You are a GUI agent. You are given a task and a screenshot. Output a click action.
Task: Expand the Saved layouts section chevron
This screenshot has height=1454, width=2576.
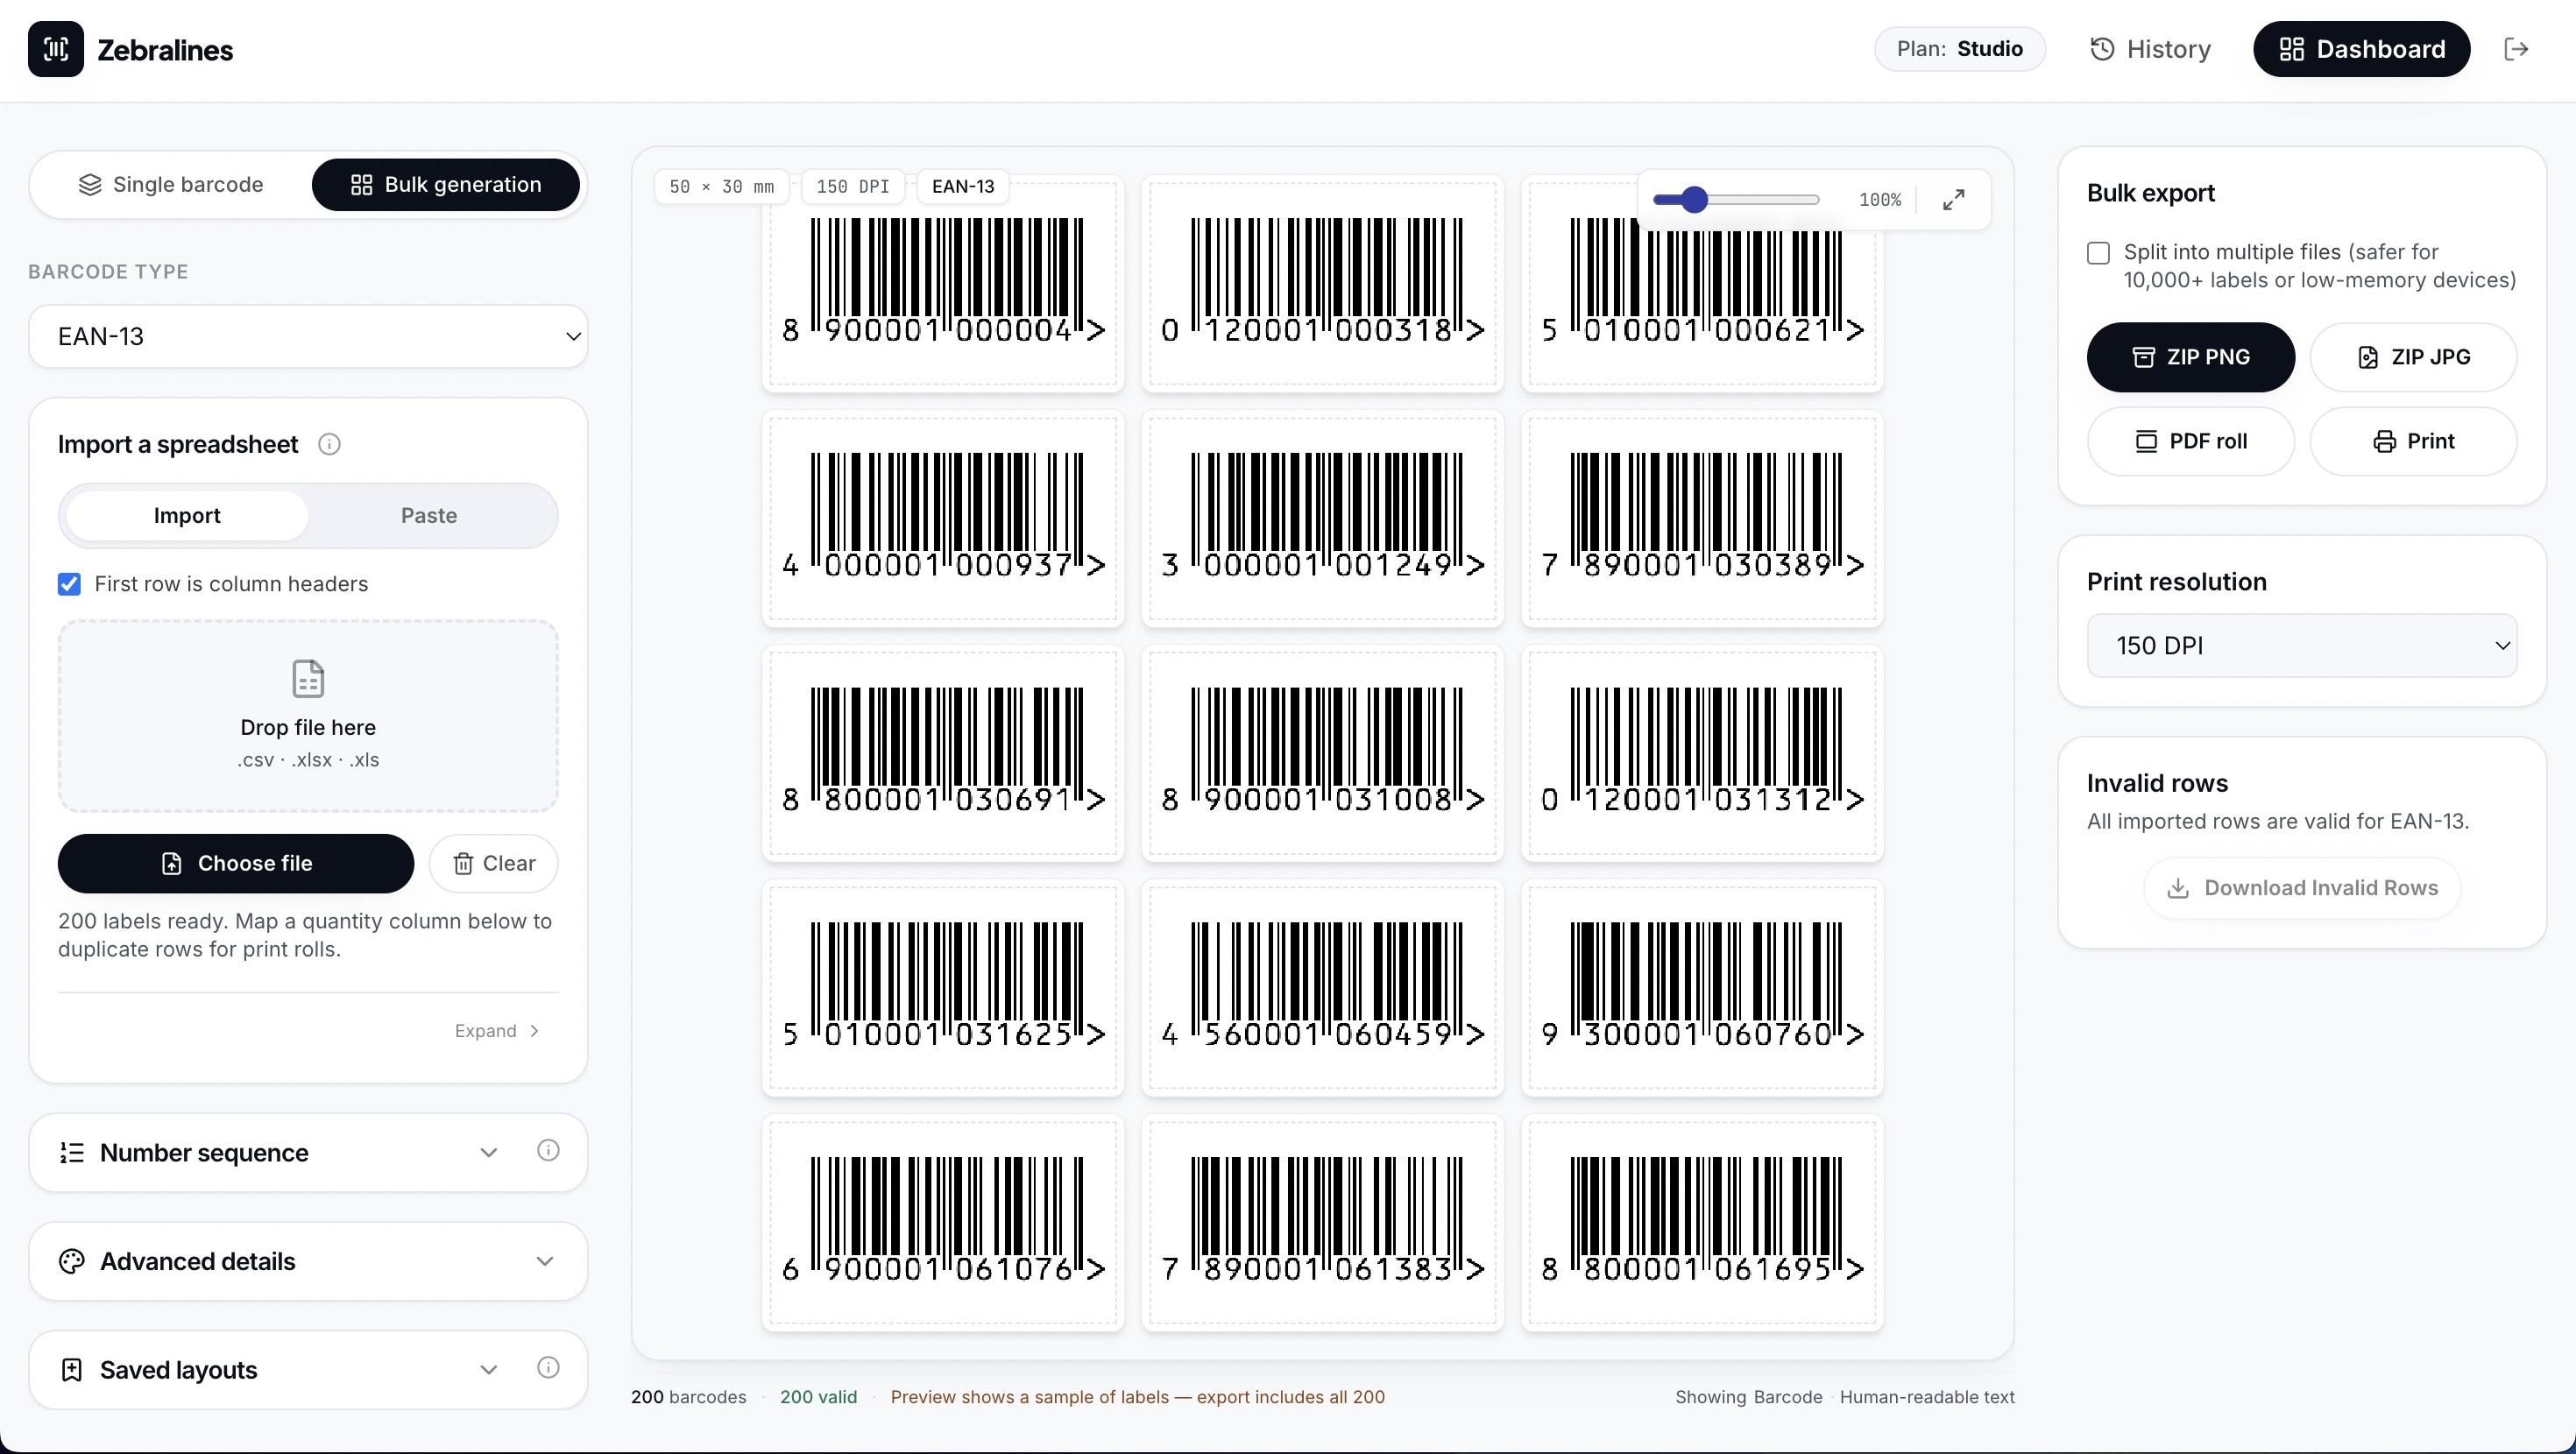pos(488,1369)
